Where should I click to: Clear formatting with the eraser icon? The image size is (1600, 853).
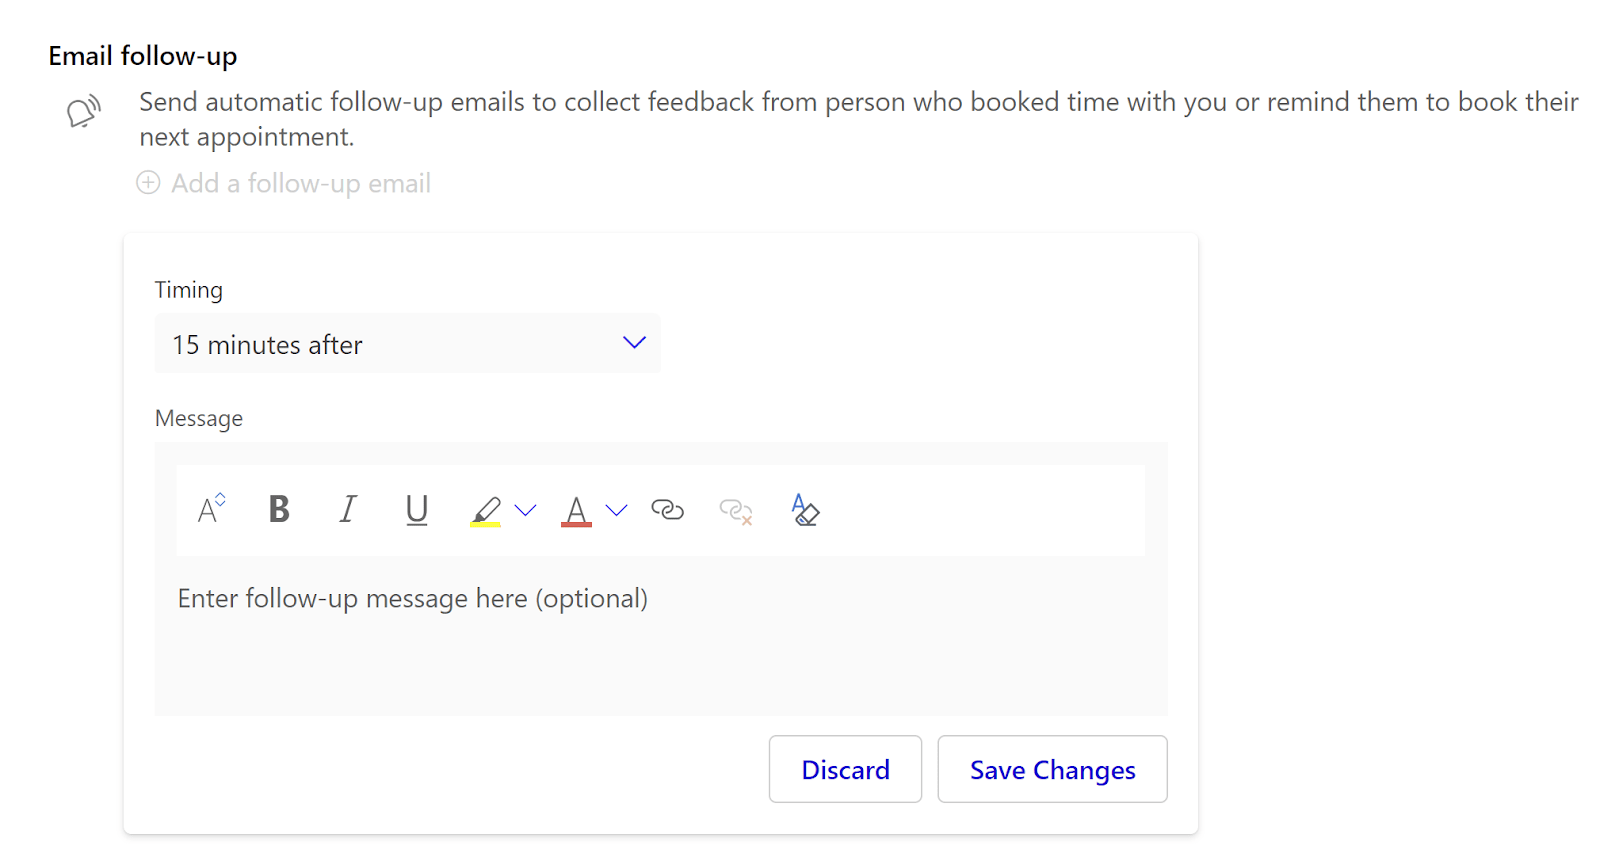(805, 510)
